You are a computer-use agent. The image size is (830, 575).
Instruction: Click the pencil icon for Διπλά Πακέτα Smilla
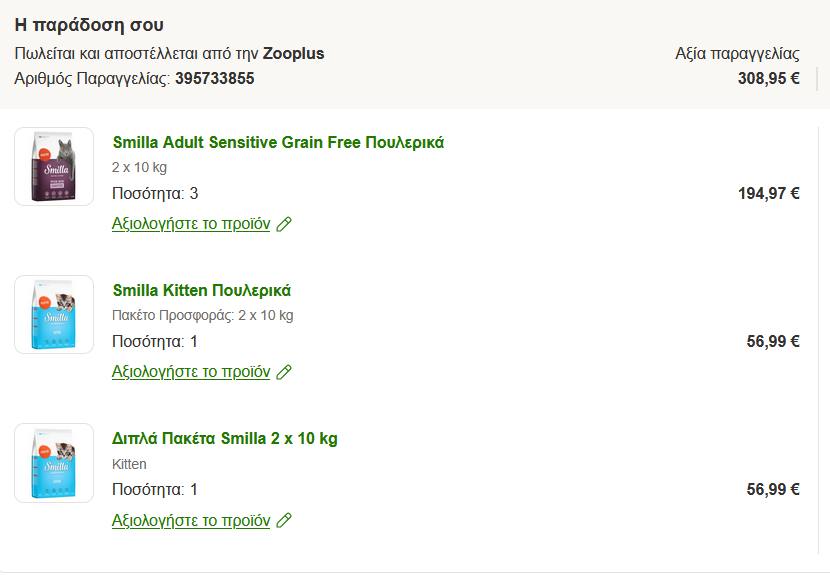pos(284,520)
